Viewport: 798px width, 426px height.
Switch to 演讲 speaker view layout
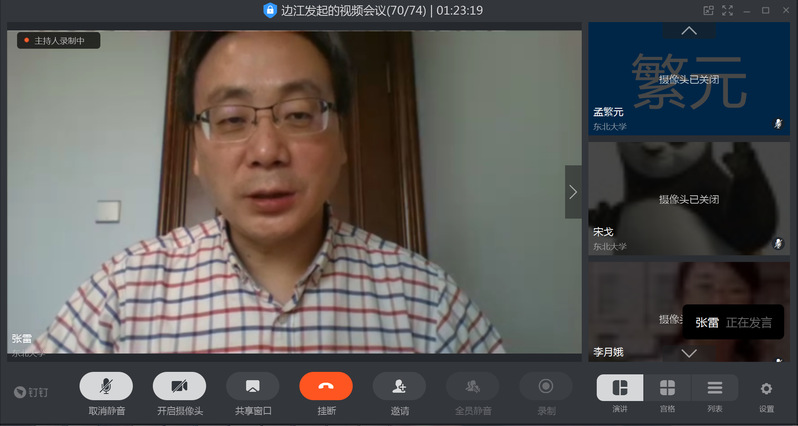(620, 388)
